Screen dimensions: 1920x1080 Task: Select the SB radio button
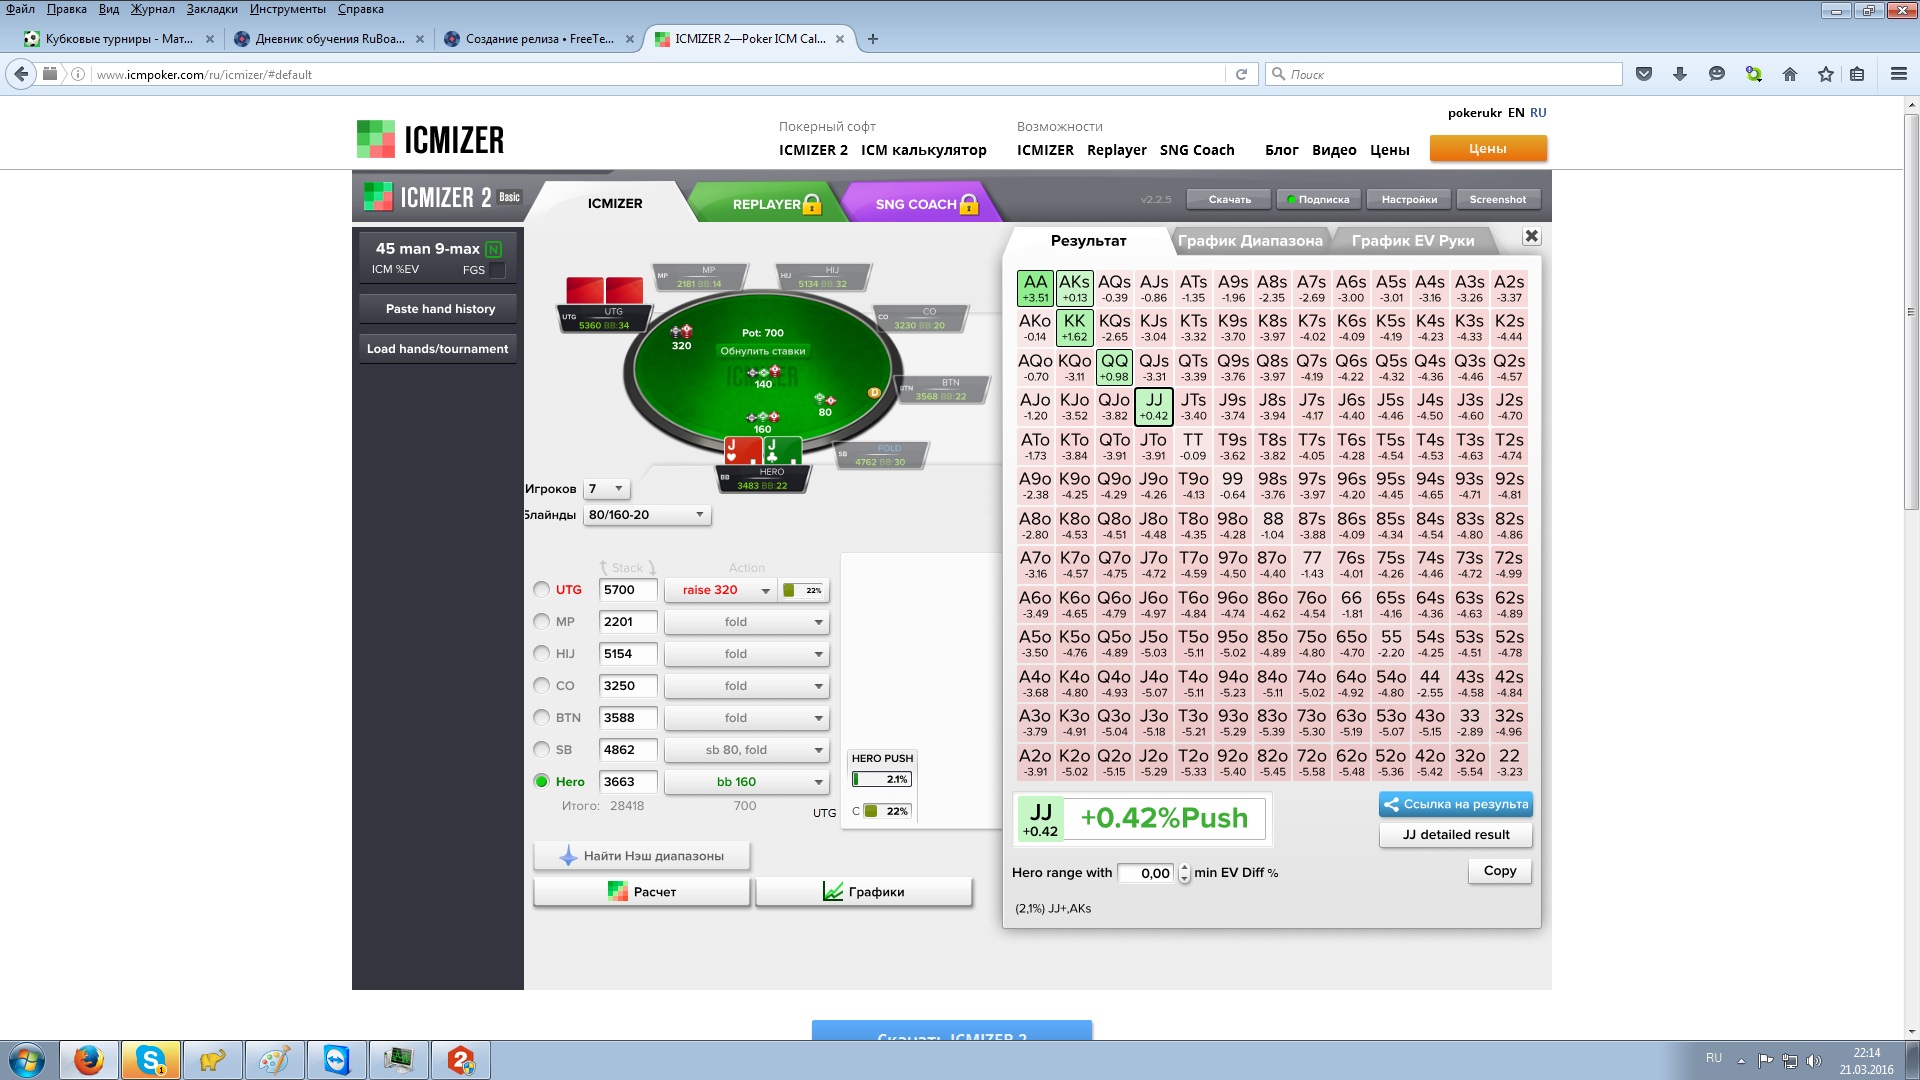tap(542, 749)
